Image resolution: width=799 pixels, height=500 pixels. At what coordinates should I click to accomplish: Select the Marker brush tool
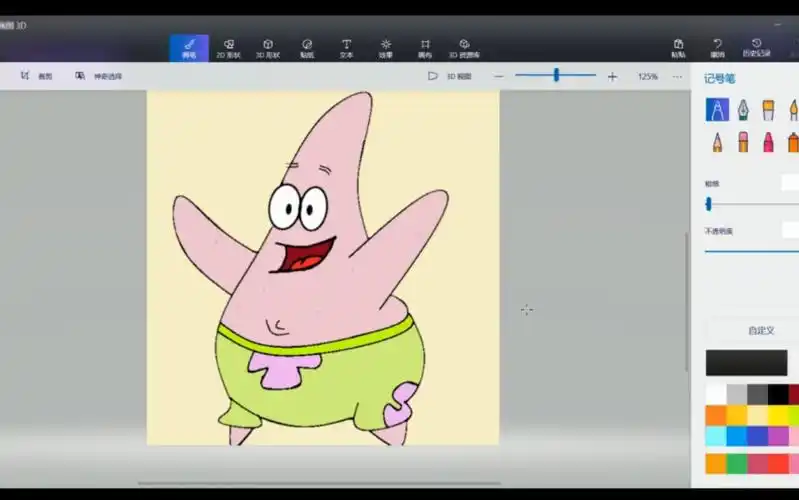(717, 110)
